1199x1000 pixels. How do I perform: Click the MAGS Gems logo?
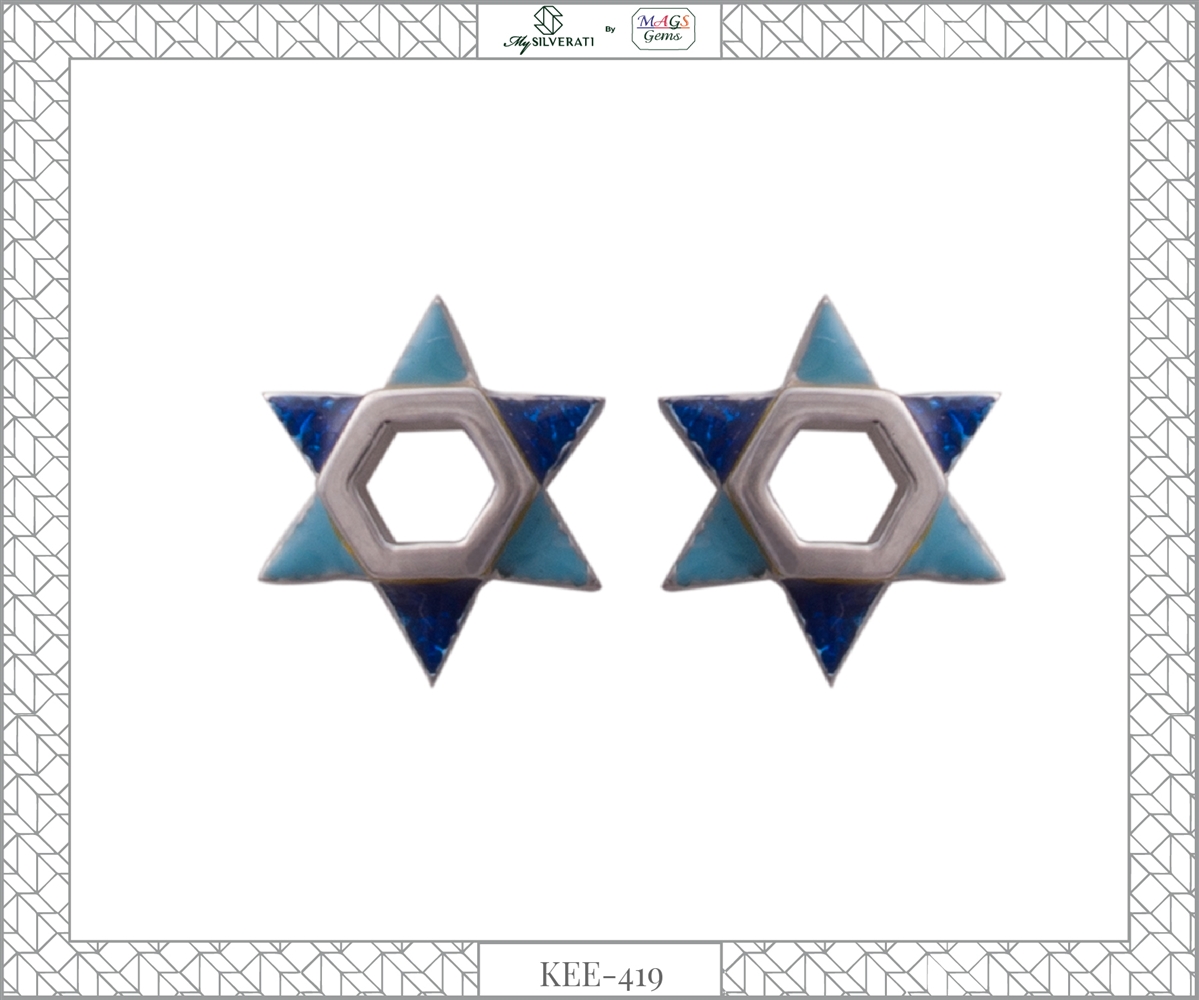click(x=663, y=29)
